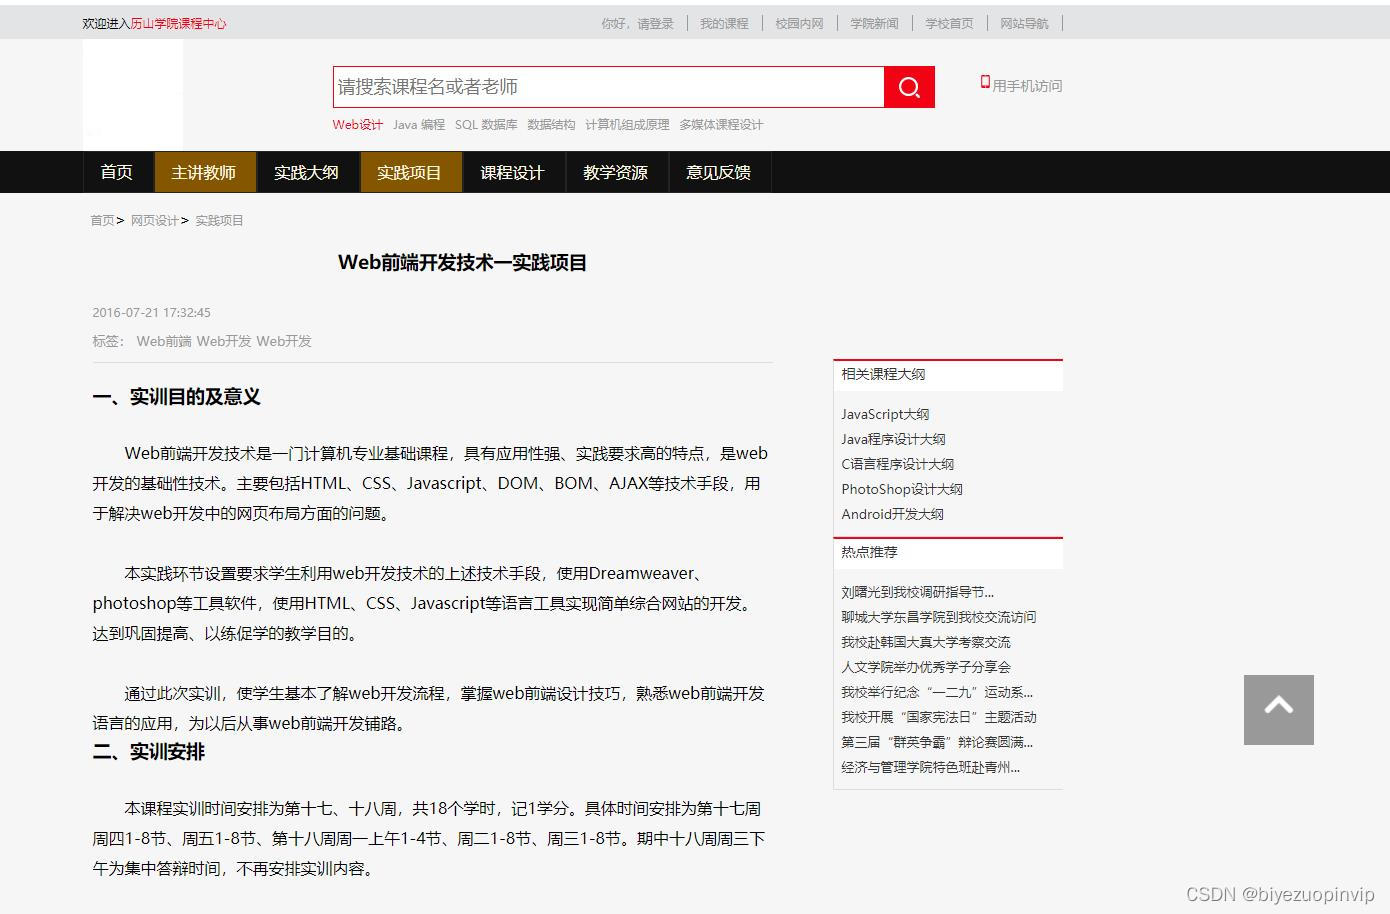Click the mobile phone access icon
The image size is (1390, 914).
pyautogui.click(x=985, y=82)
